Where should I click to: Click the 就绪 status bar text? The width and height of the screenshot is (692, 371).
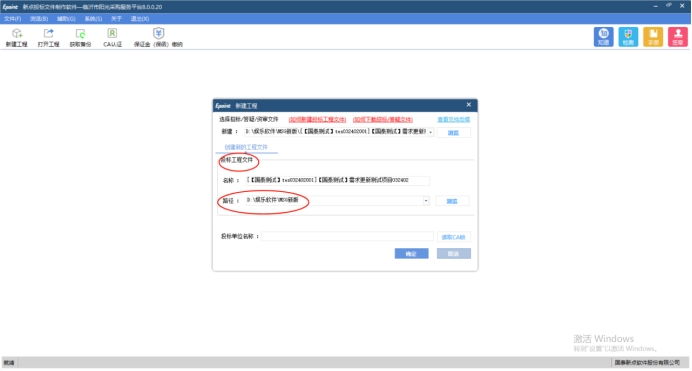click(x=9, y=363)
